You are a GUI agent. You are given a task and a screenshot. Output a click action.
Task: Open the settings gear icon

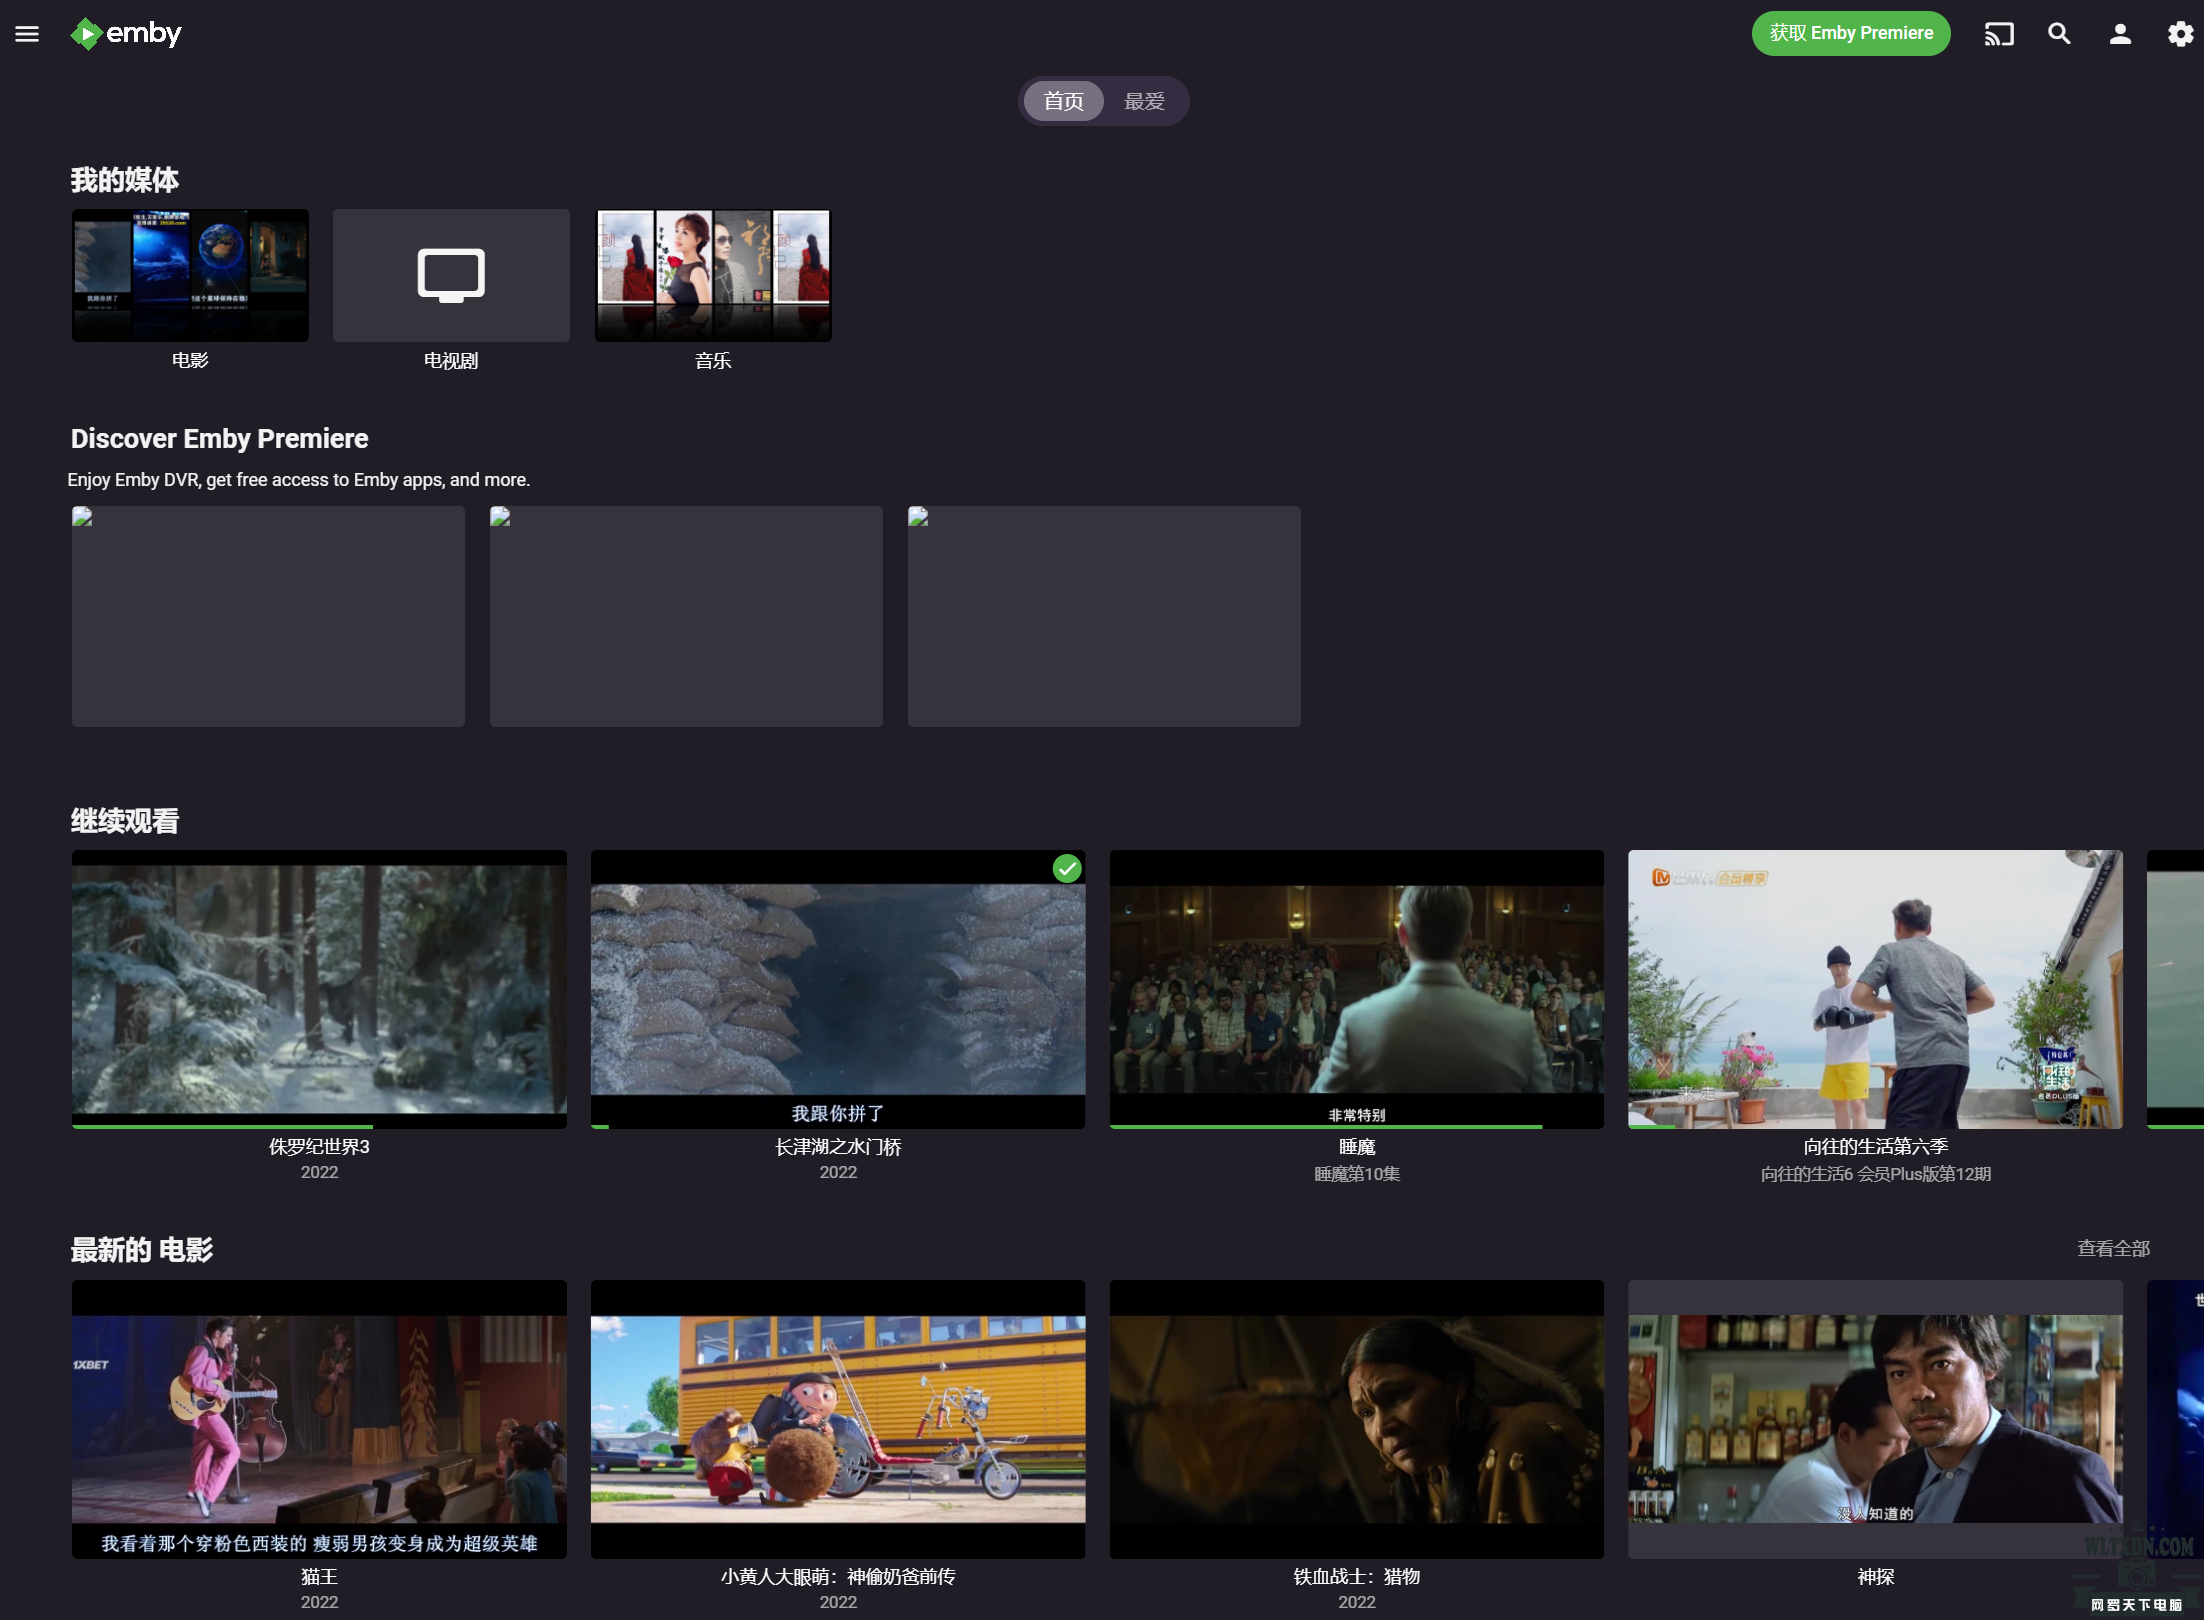(2180, 34)
